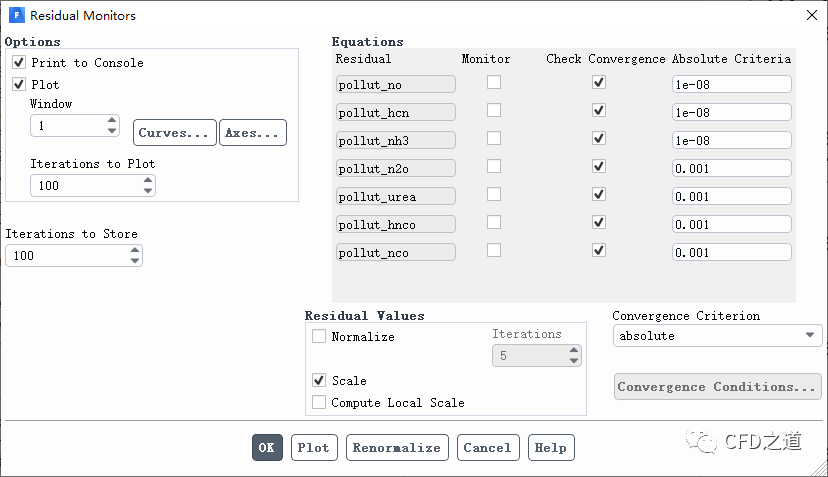
Task: Uncheck Check Convergence for pollut_urea
Action: coord(598,195)
